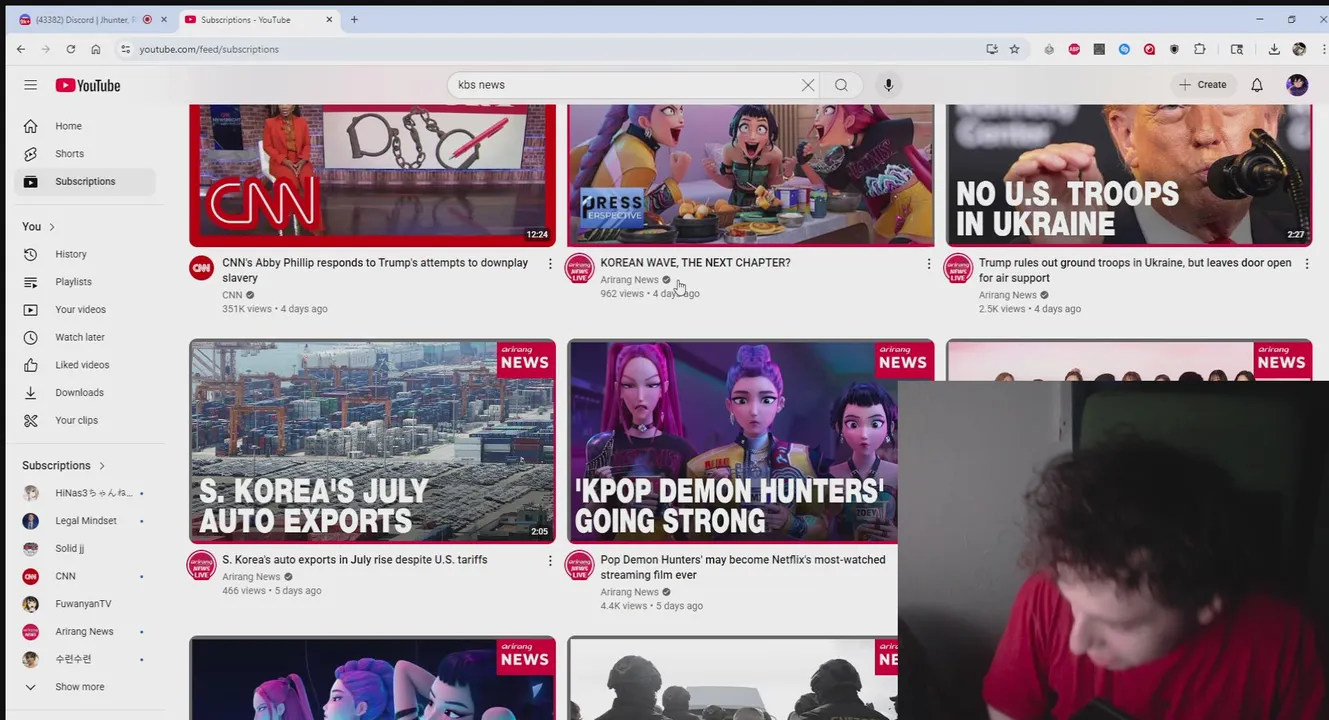Reload the page
1329x720 pixels.
70,49
